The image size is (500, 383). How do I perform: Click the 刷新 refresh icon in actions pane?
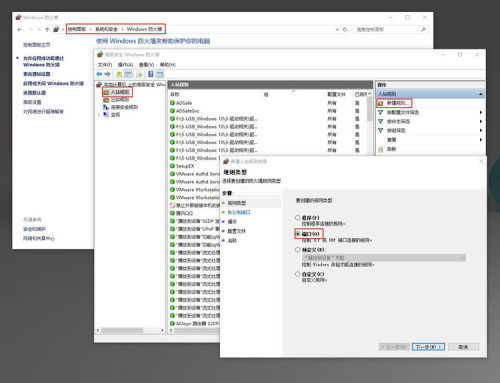380,149
